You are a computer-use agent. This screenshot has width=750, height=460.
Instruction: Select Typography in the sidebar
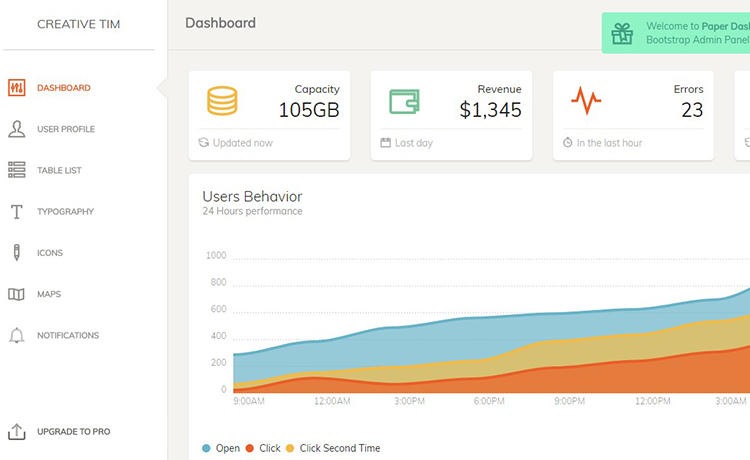(66, 211)
